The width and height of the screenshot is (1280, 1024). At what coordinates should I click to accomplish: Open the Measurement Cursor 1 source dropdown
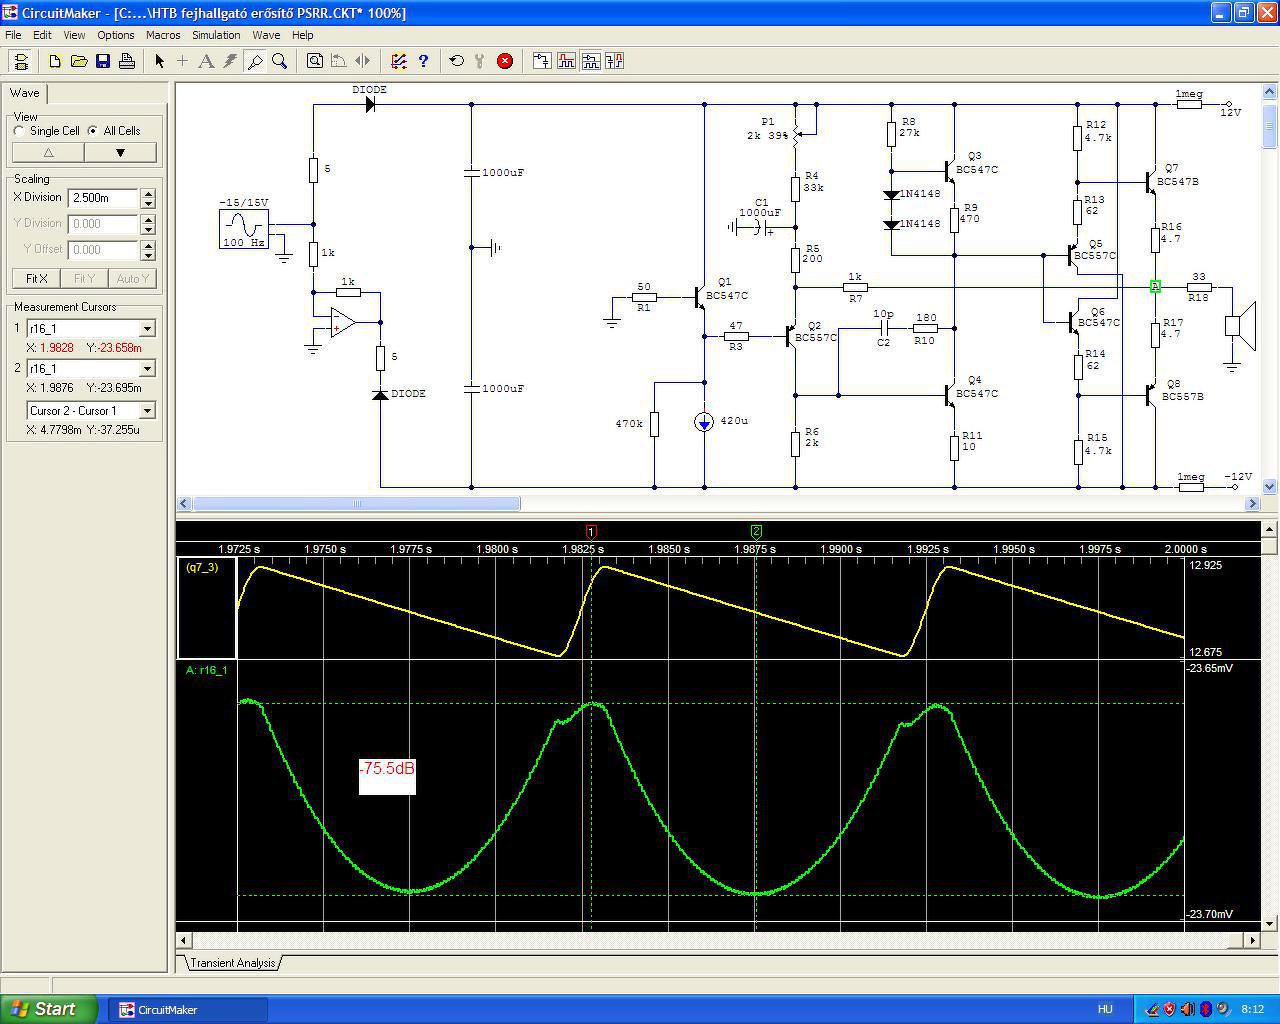(x=147, y=329)
